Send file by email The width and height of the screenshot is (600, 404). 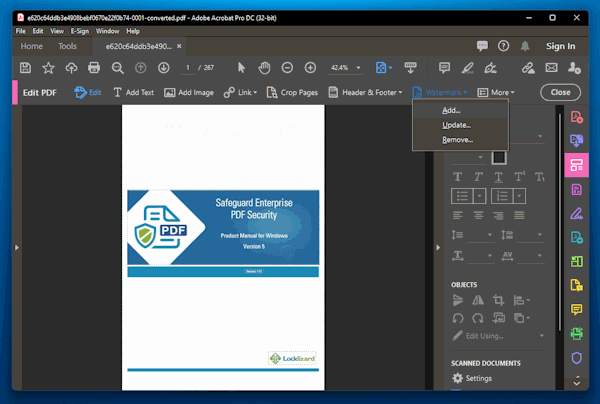551,68
